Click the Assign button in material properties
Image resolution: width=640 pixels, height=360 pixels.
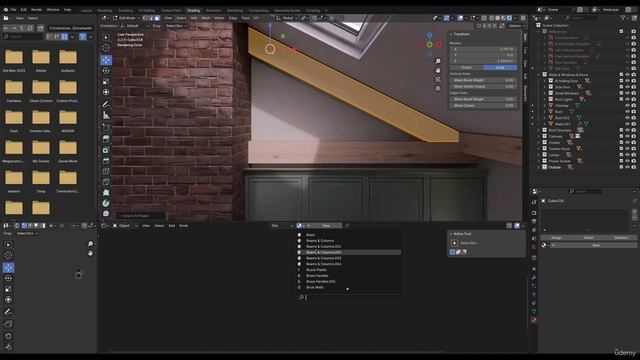pos(556,238)
